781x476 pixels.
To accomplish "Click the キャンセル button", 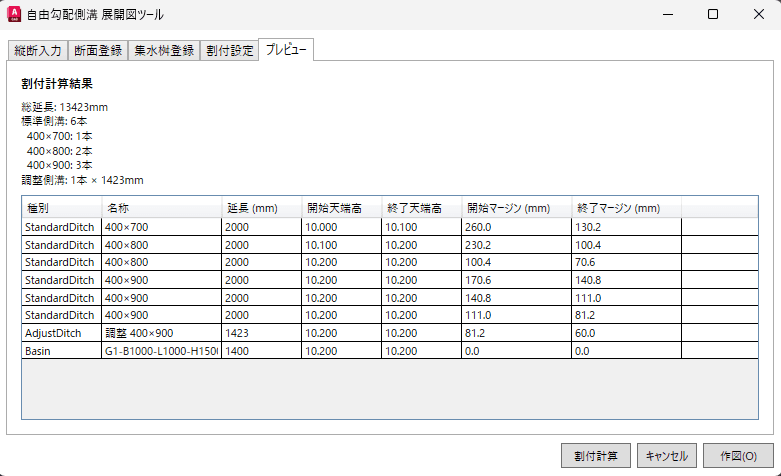I will (x=666, y=456).
